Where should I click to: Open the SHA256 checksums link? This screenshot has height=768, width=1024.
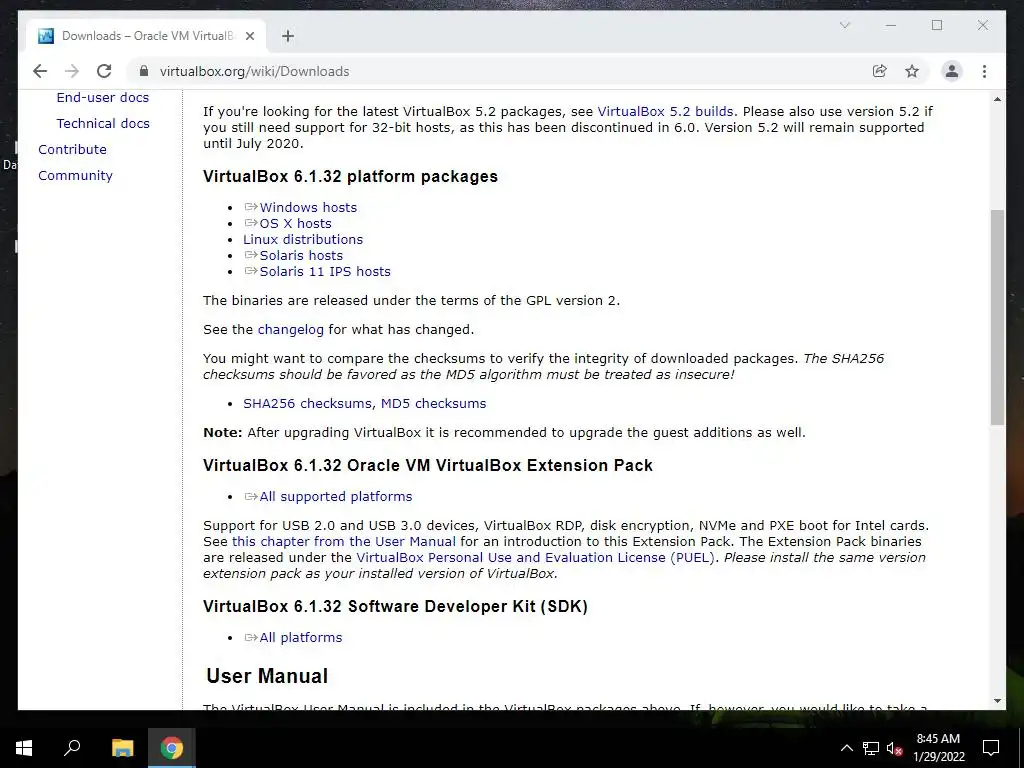click(x=307, y=404)
